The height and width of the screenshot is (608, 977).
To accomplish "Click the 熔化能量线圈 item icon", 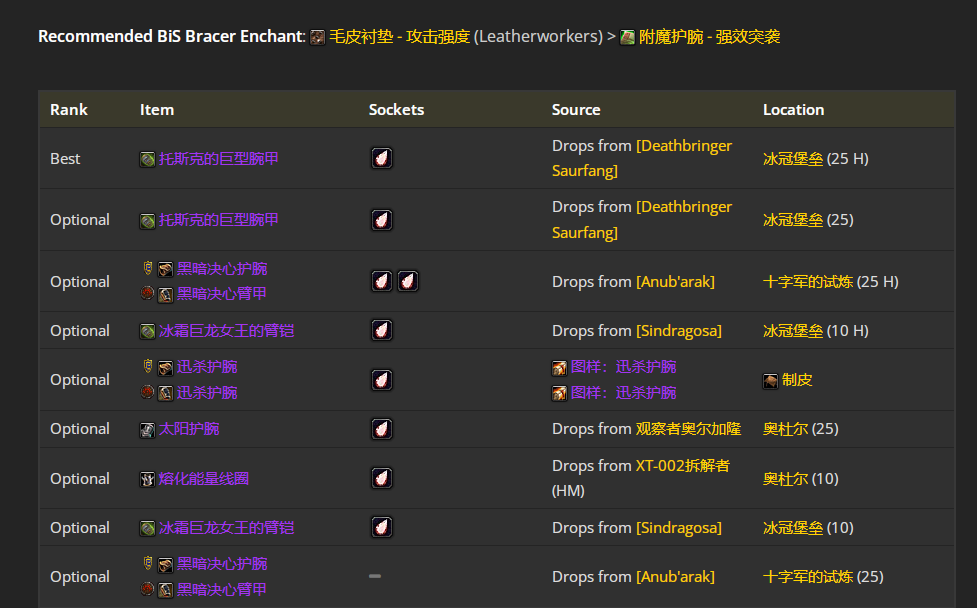I will [146, 478].
